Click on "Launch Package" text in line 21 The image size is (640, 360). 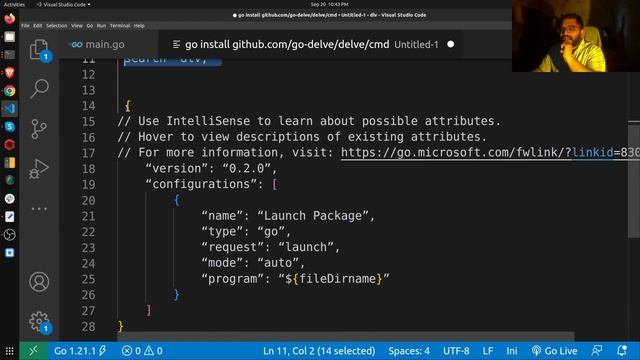click(x=313, y=216)
